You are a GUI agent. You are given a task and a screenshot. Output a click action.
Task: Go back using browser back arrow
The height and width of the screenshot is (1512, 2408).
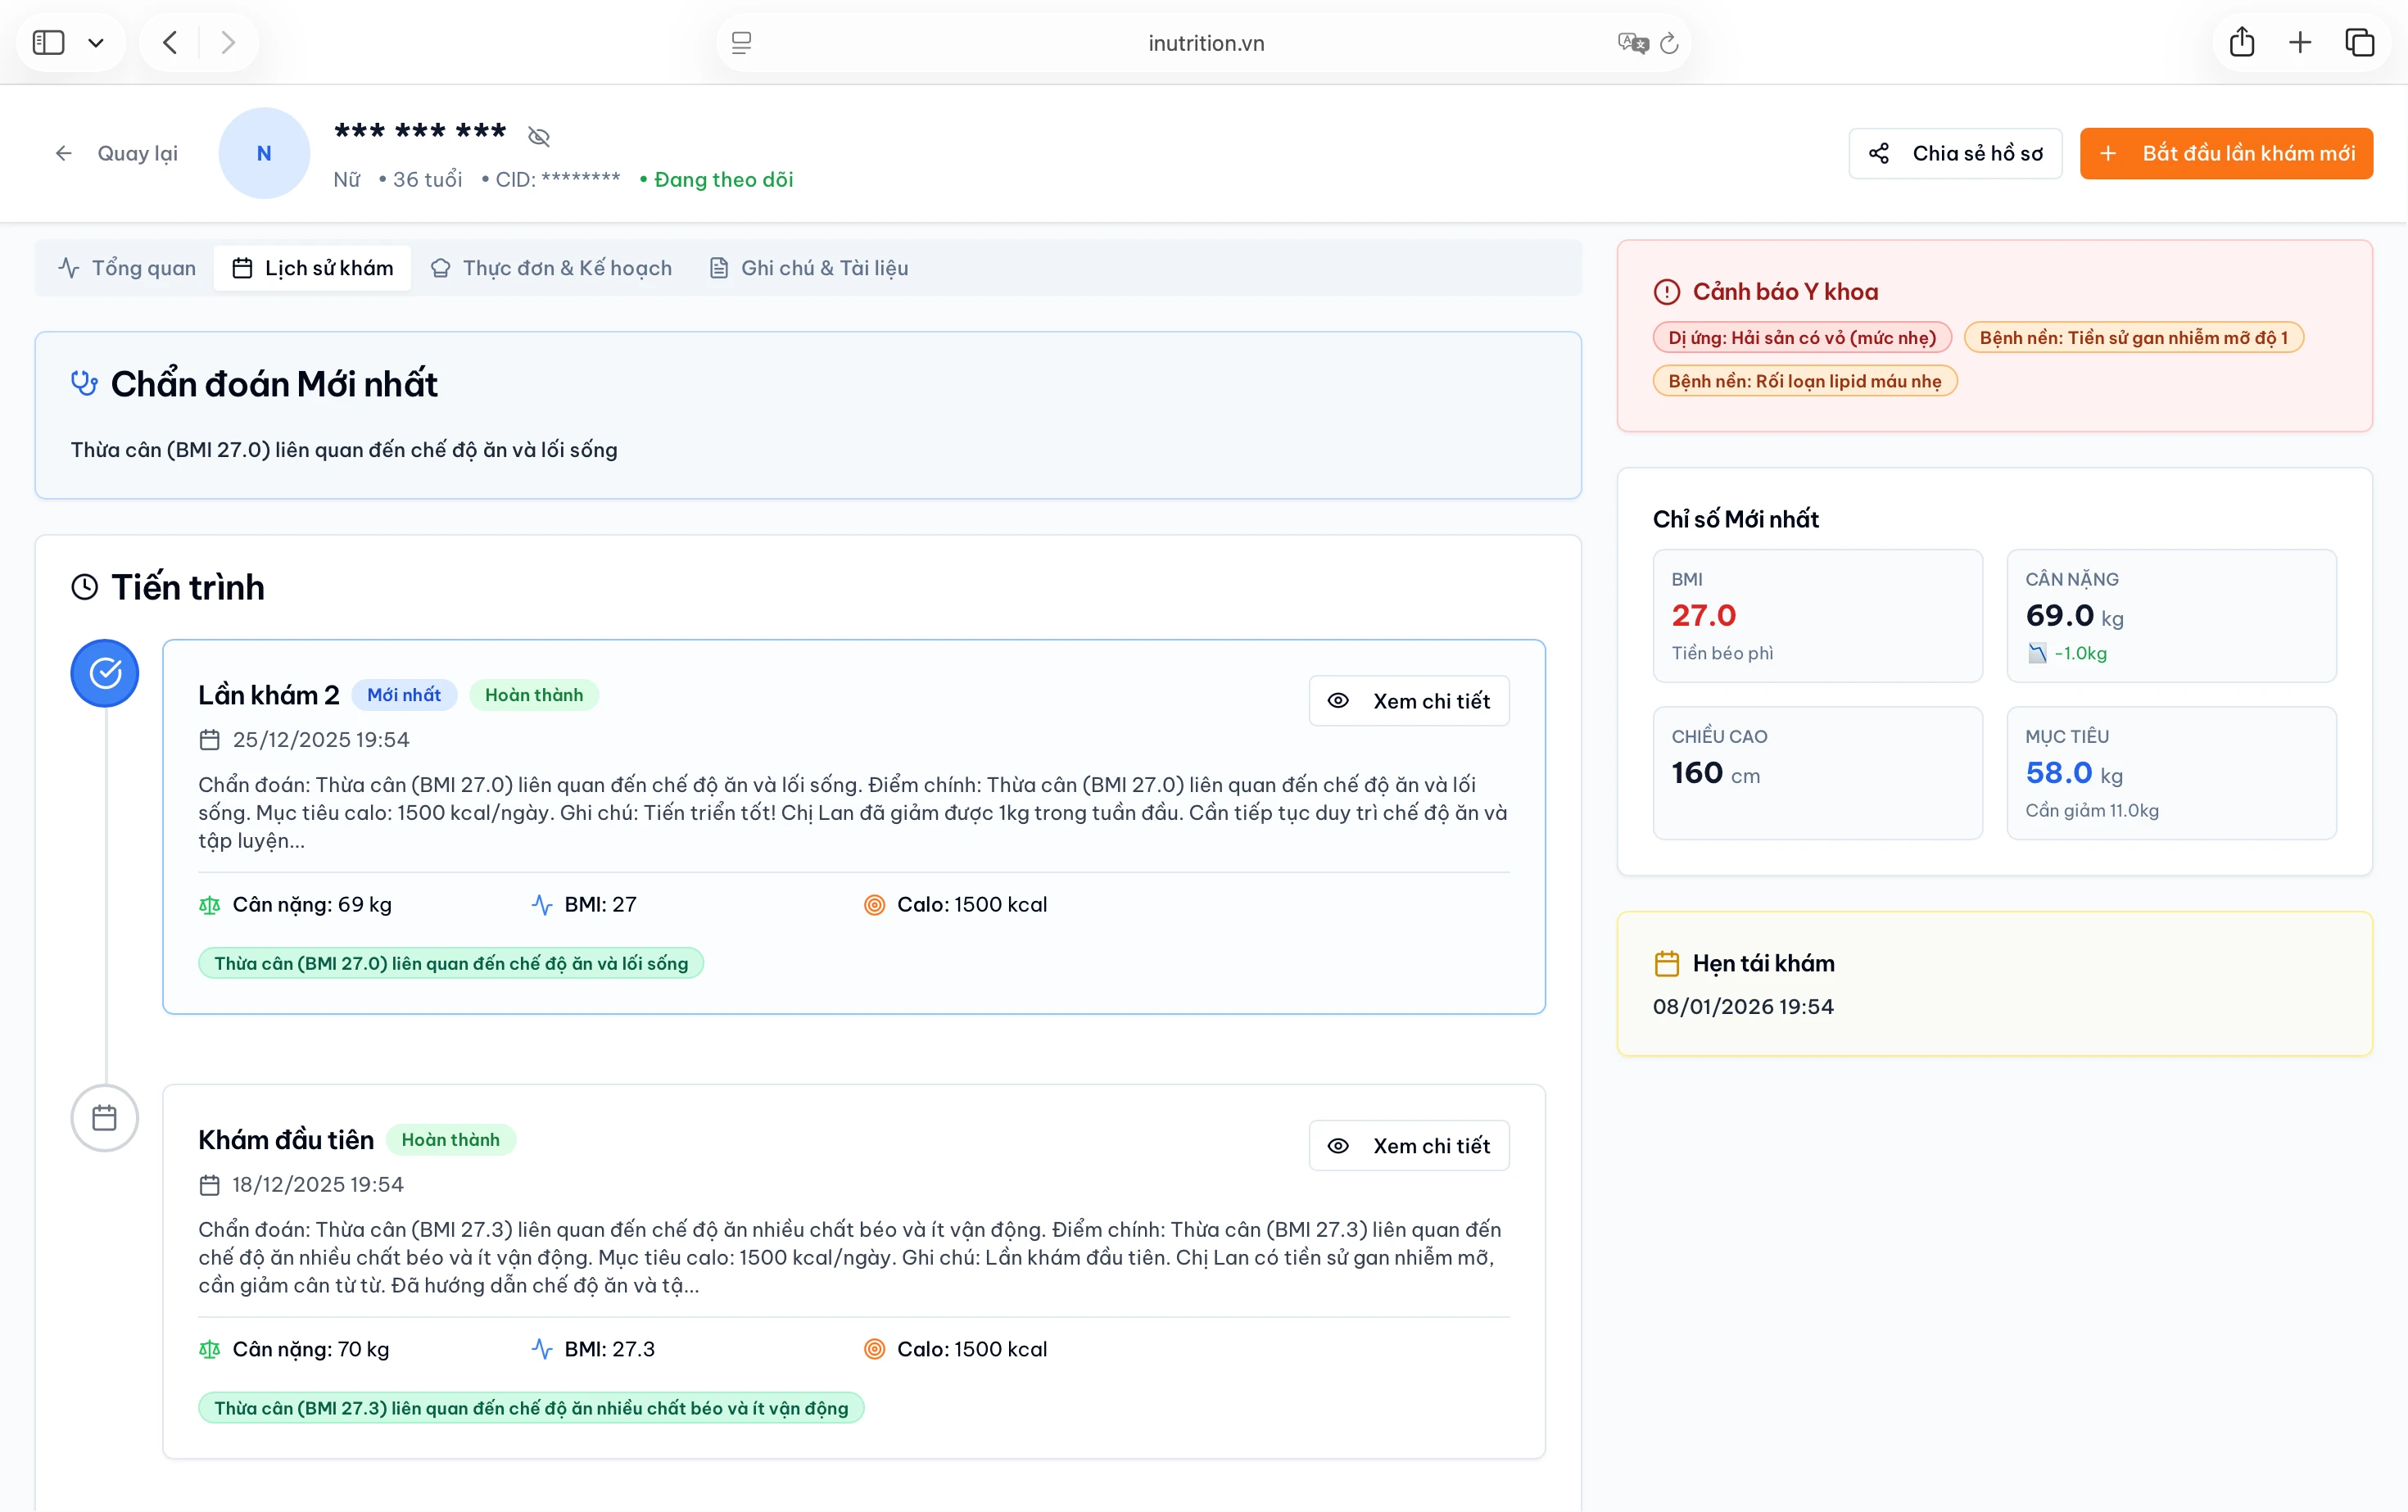click(x=170, y=42)
